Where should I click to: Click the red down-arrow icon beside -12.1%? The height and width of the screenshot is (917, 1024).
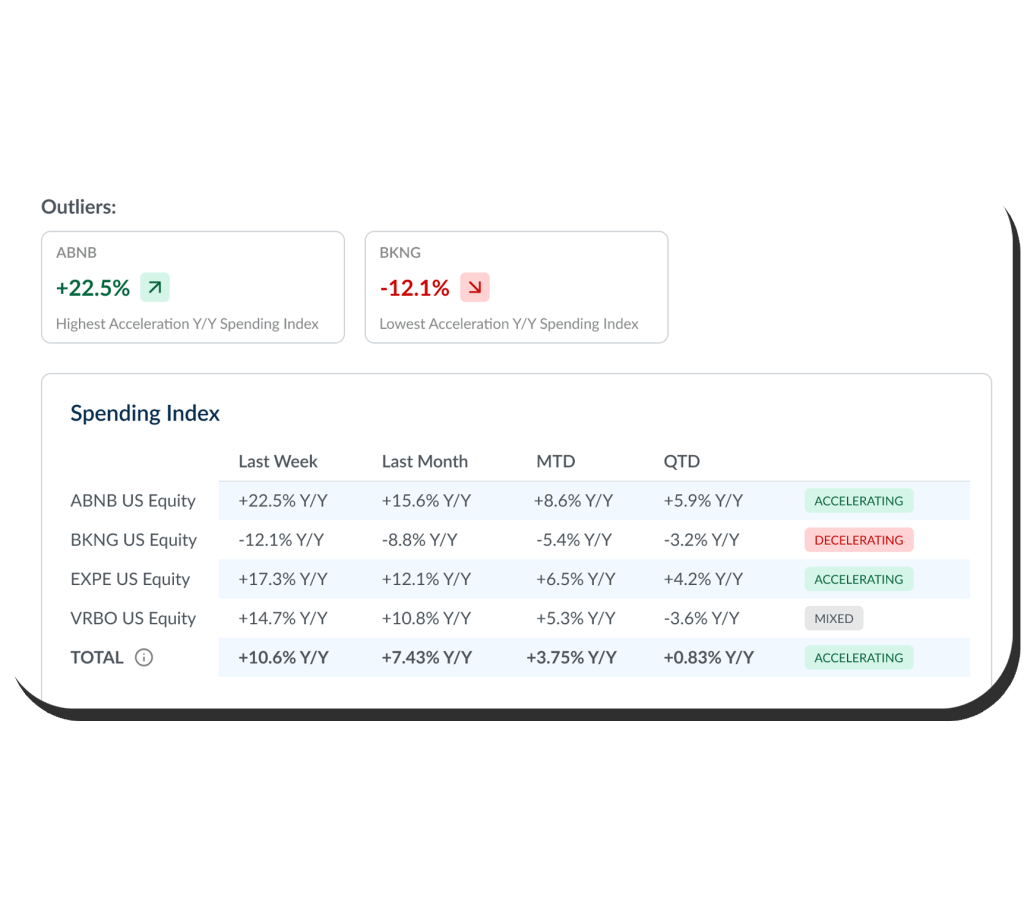click(x=475, y=287)
